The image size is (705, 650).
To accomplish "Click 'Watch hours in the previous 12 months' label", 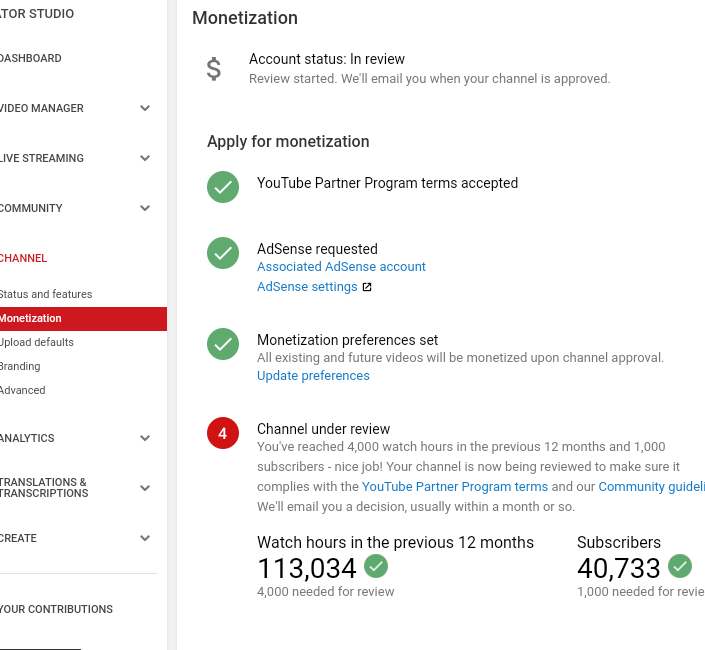I will (x=396, y=542).
